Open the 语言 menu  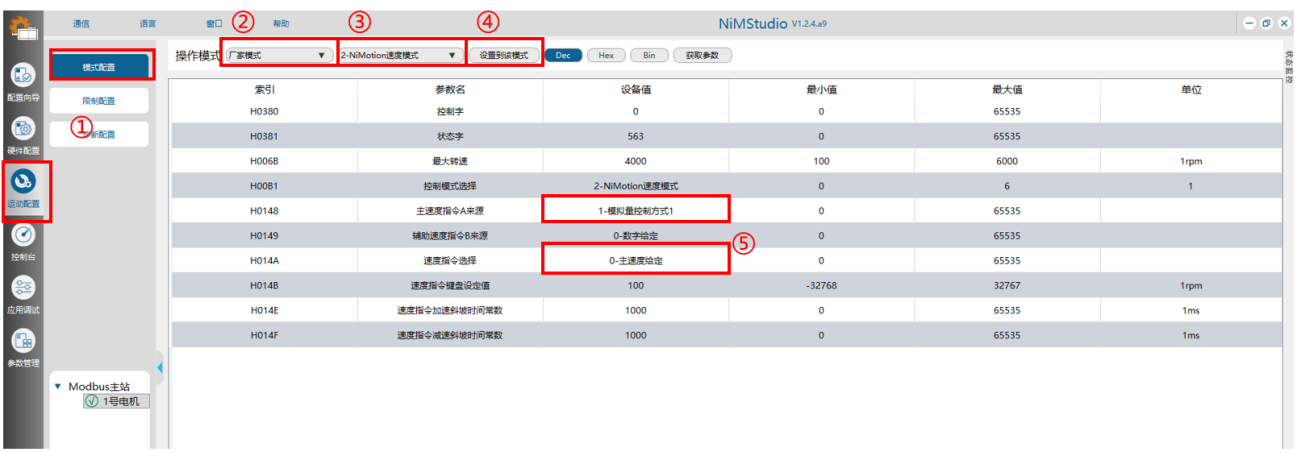click(148, 22)
